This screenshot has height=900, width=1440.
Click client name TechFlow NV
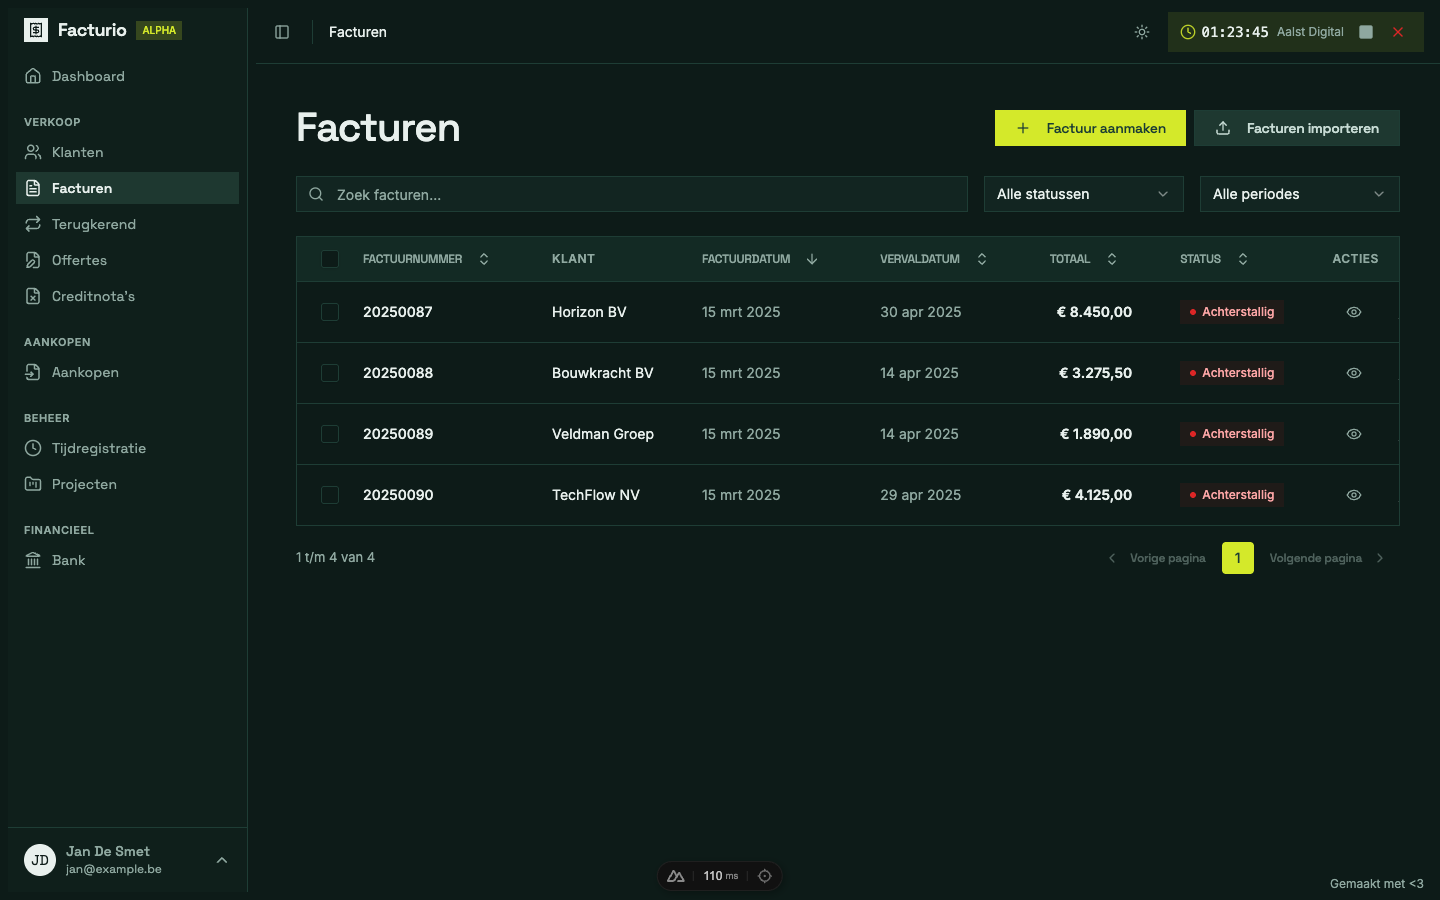596,495
